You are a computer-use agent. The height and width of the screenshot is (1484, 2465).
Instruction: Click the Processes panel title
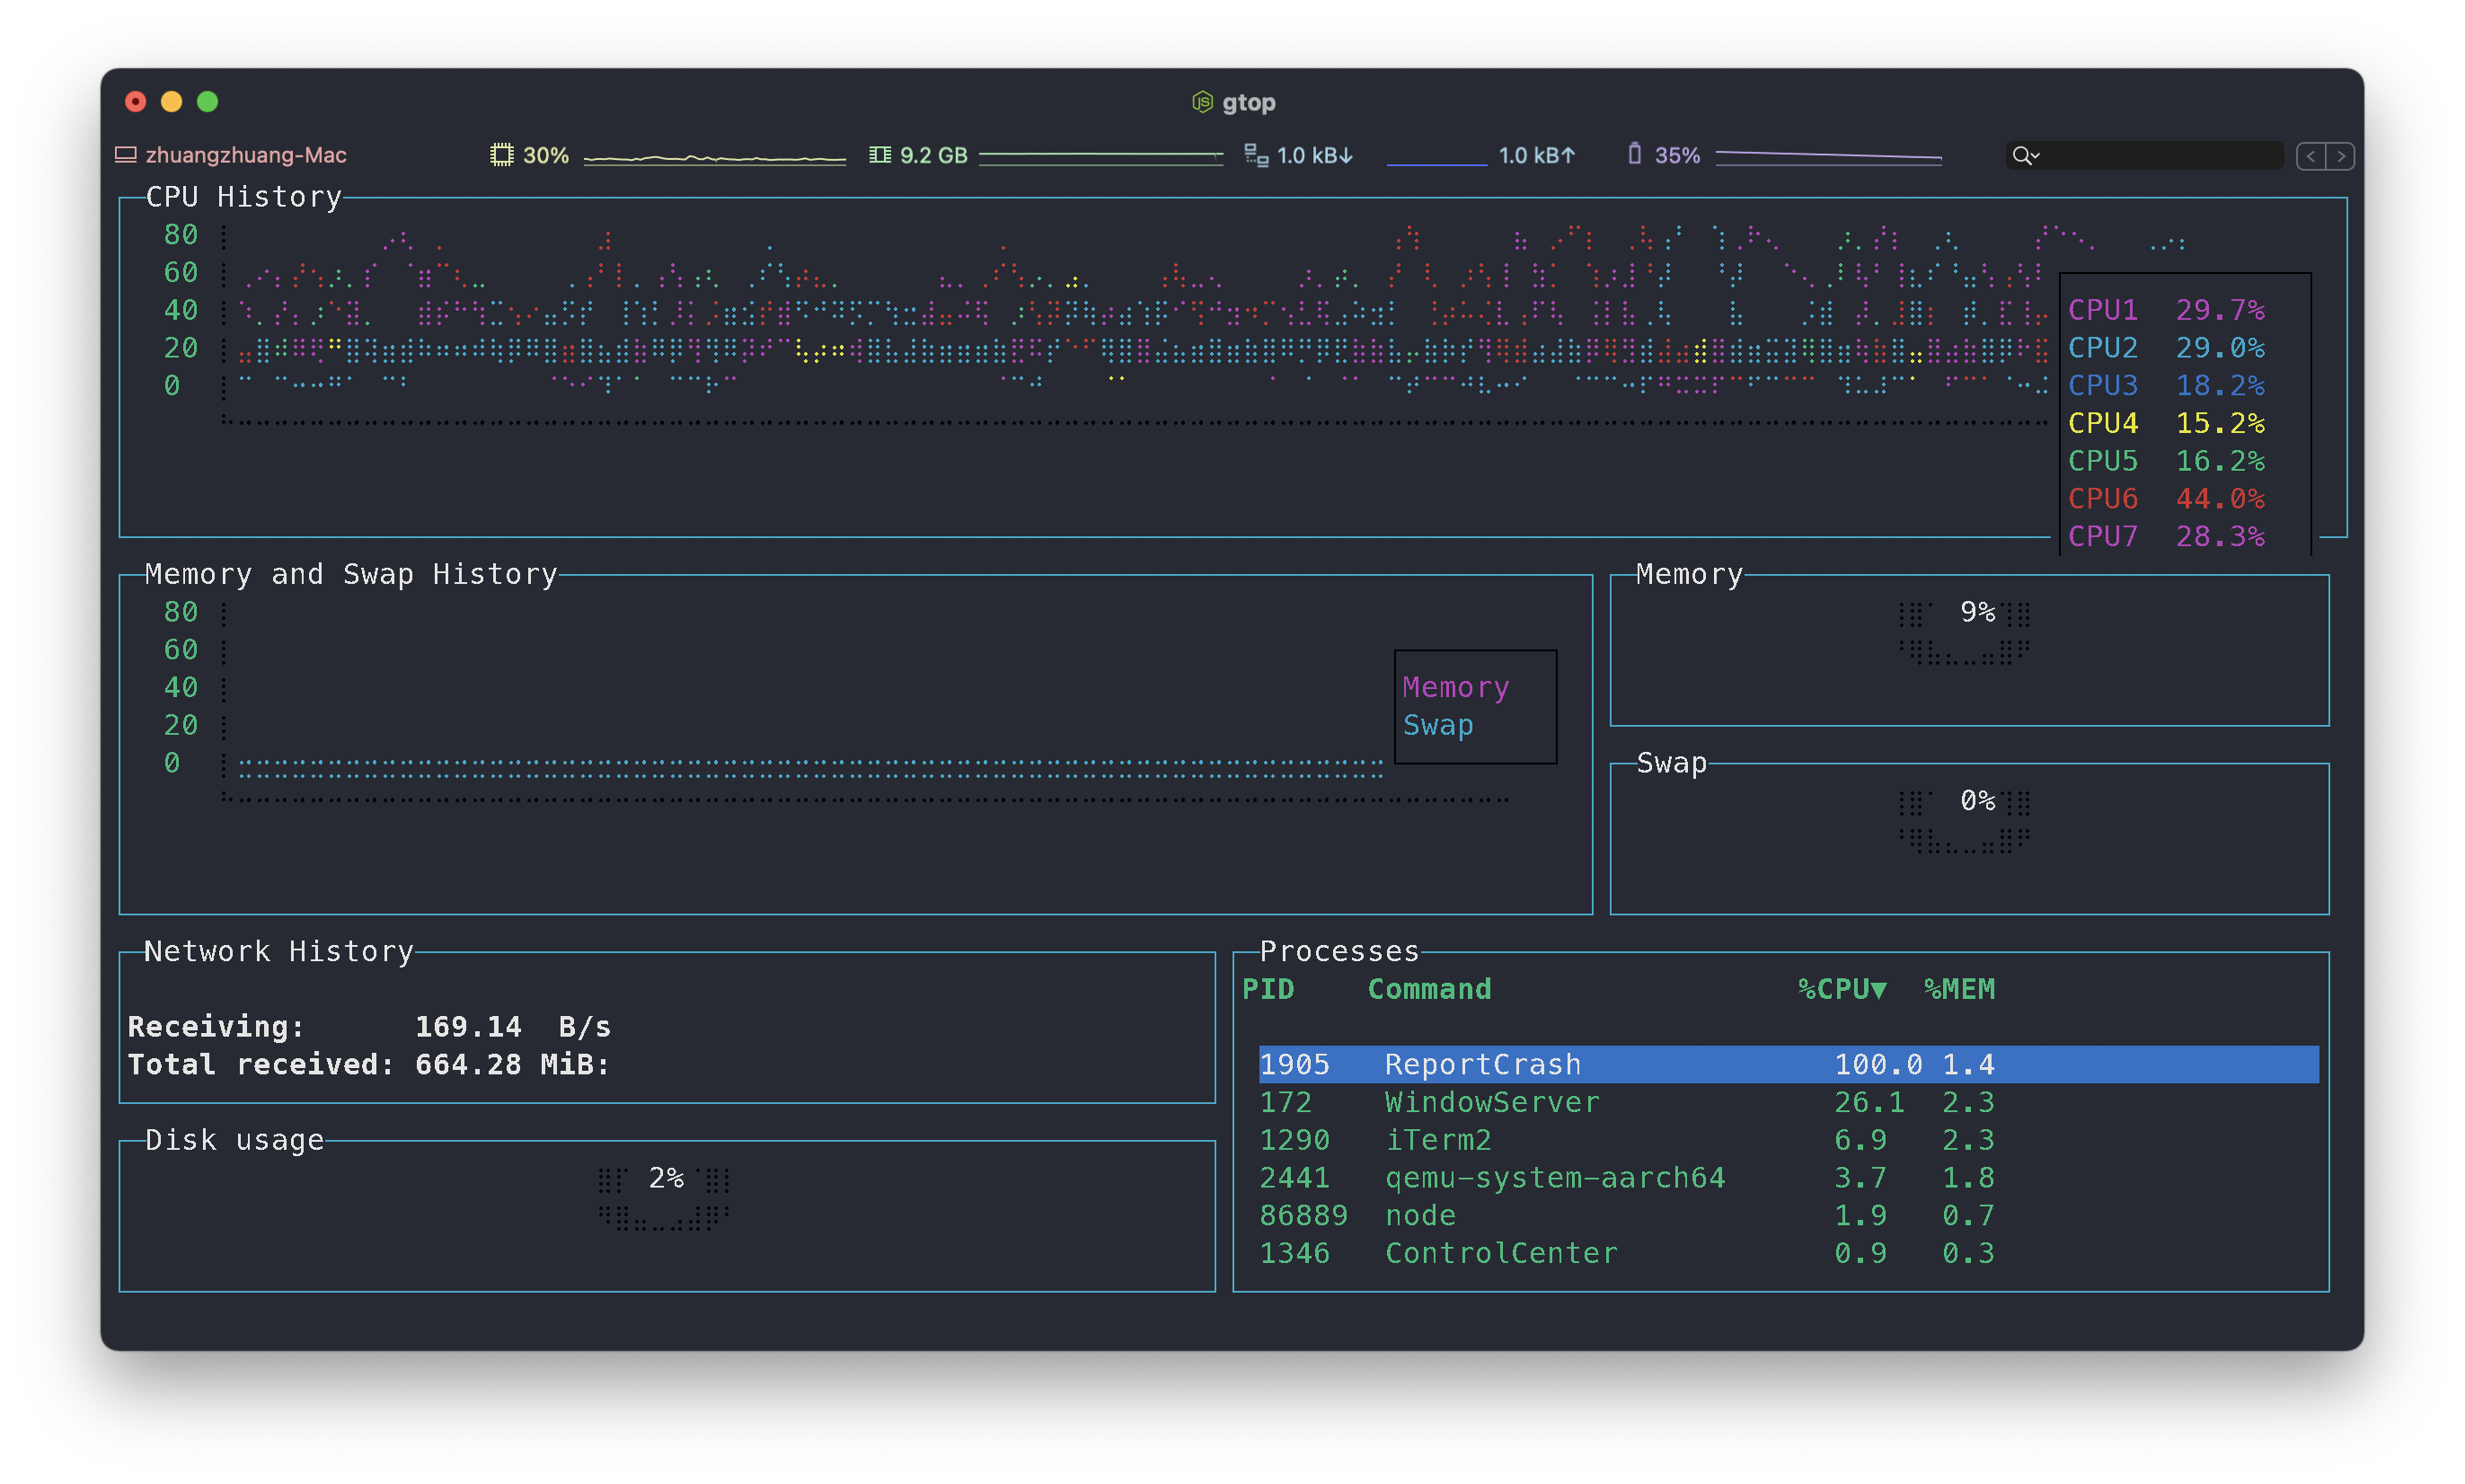[x=1339, y=951]
